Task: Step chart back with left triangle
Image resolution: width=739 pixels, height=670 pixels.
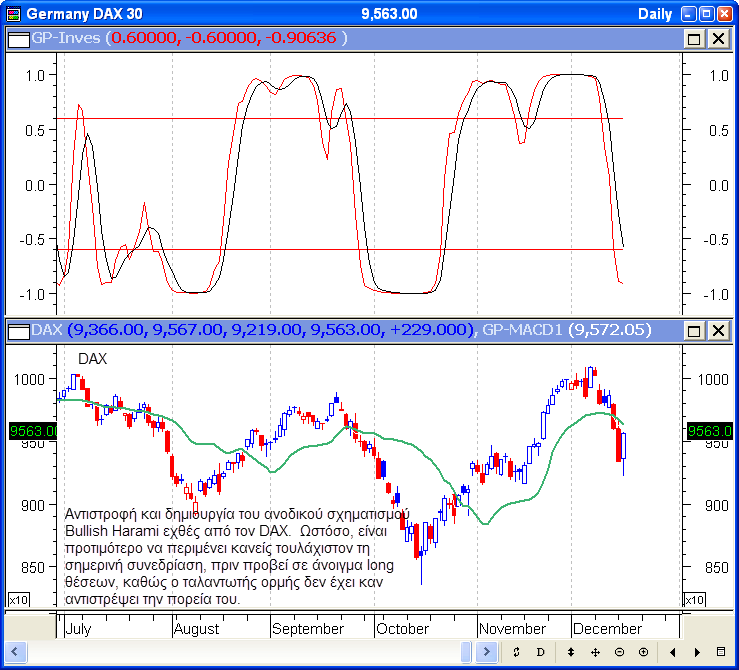Action: (x=671, y=652)
